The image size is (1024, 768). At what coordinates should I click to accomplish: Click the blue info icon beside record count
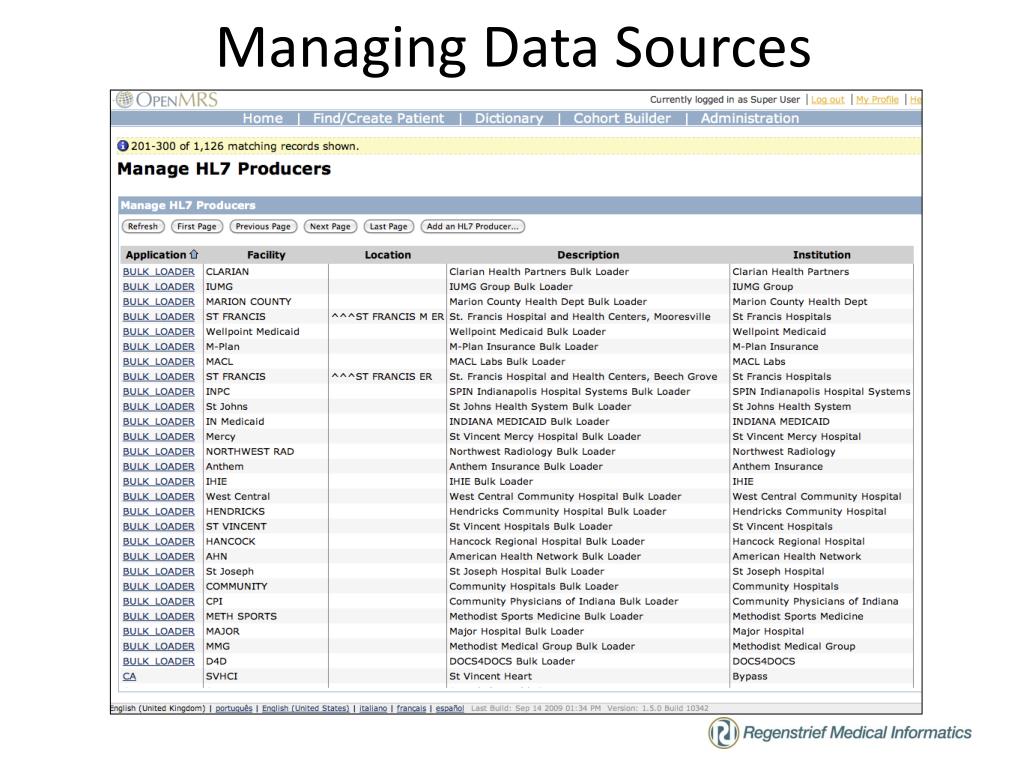coord(123,146)
